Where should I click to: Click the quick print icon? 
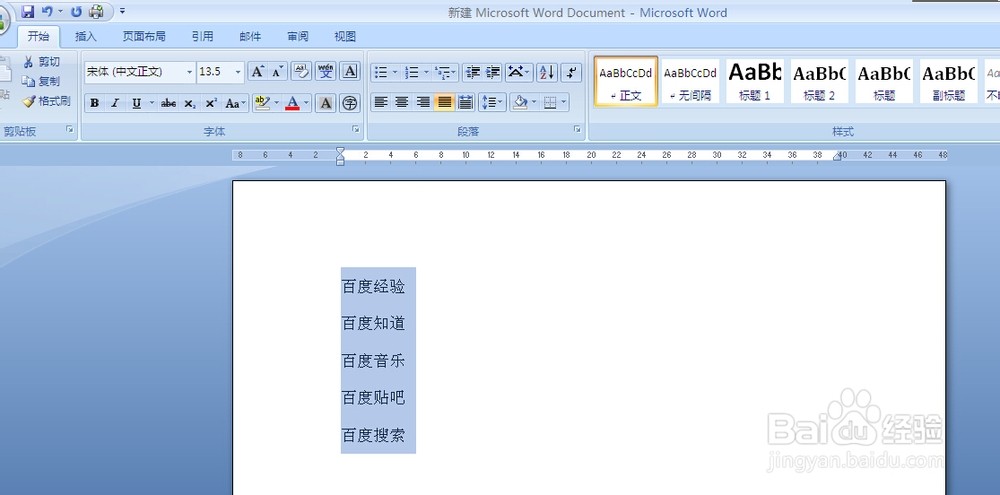pos(96,11)
